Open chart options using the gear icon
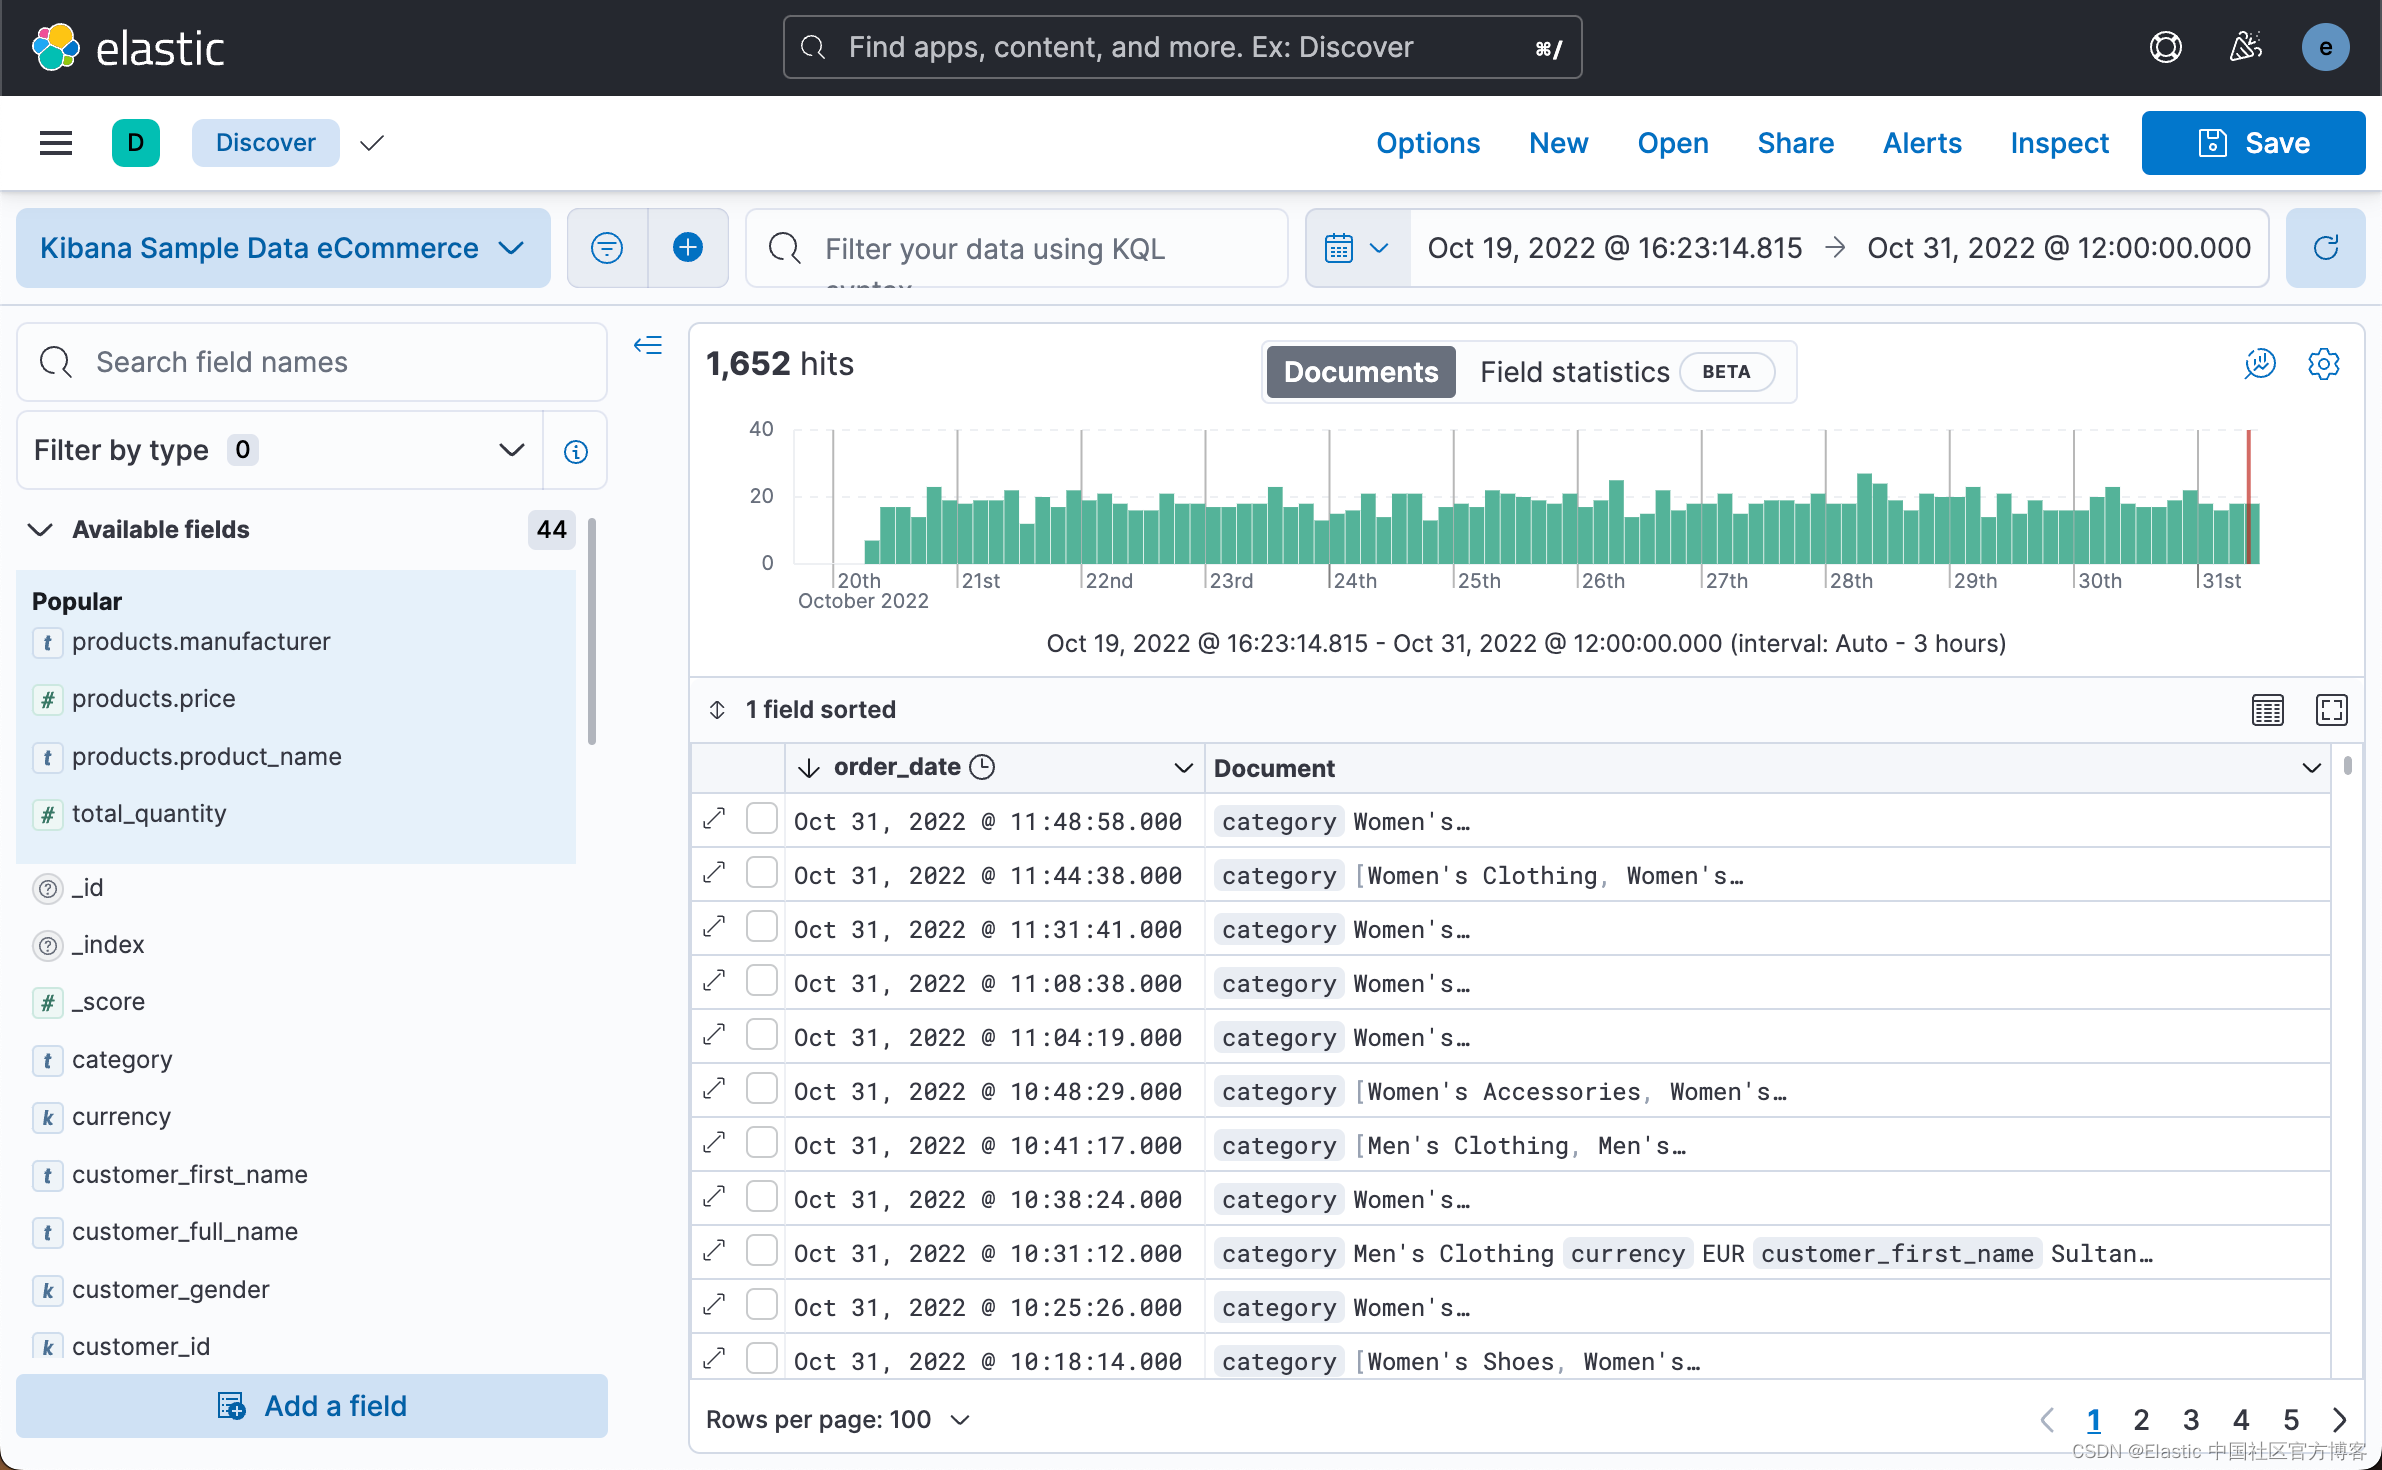 [2324, 364]
